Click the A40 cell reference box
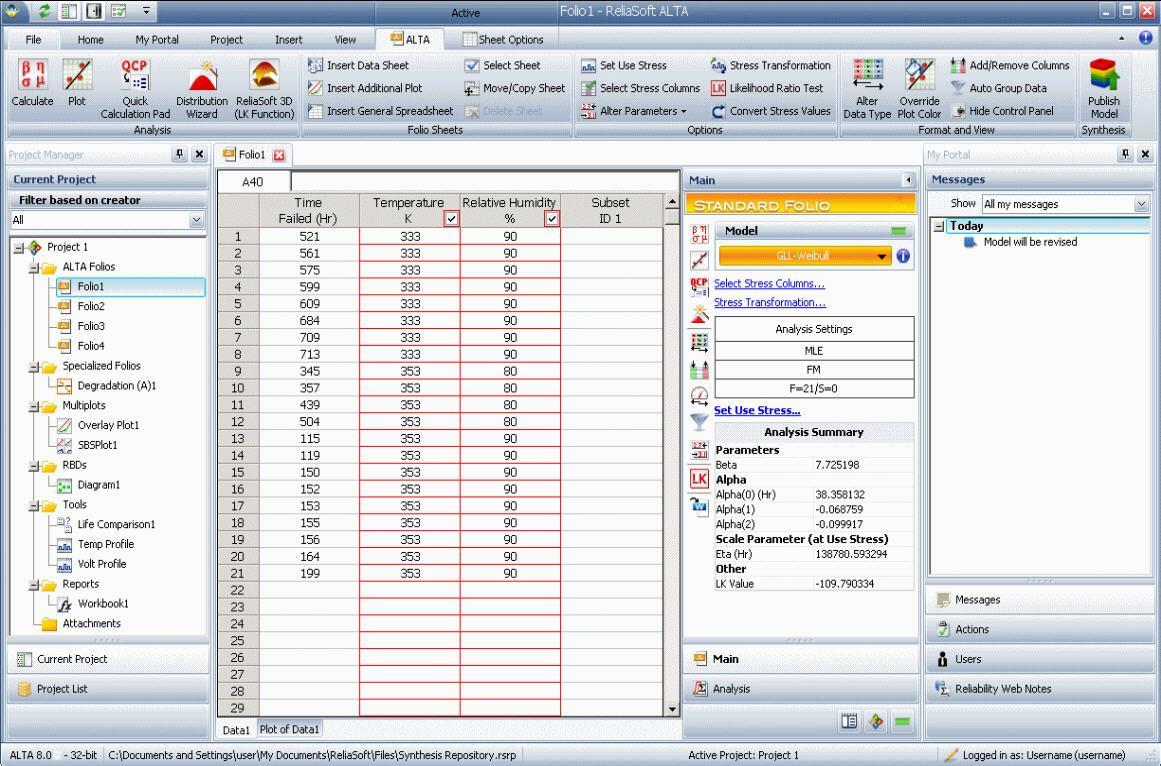The image size is (1161, 766). coord(253,182)
